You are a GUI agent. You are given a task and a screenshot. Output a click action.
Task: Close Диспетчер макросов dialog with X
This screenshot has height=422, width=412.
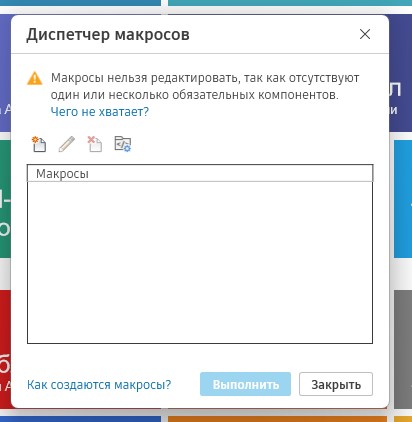point(365,34)
